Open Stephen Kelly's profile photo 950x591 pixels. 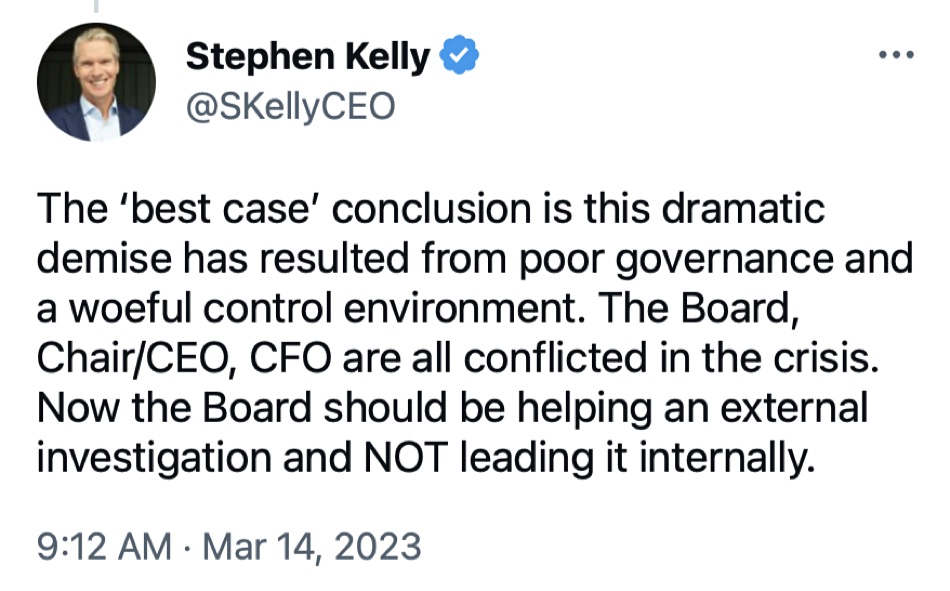click(96, 82)
